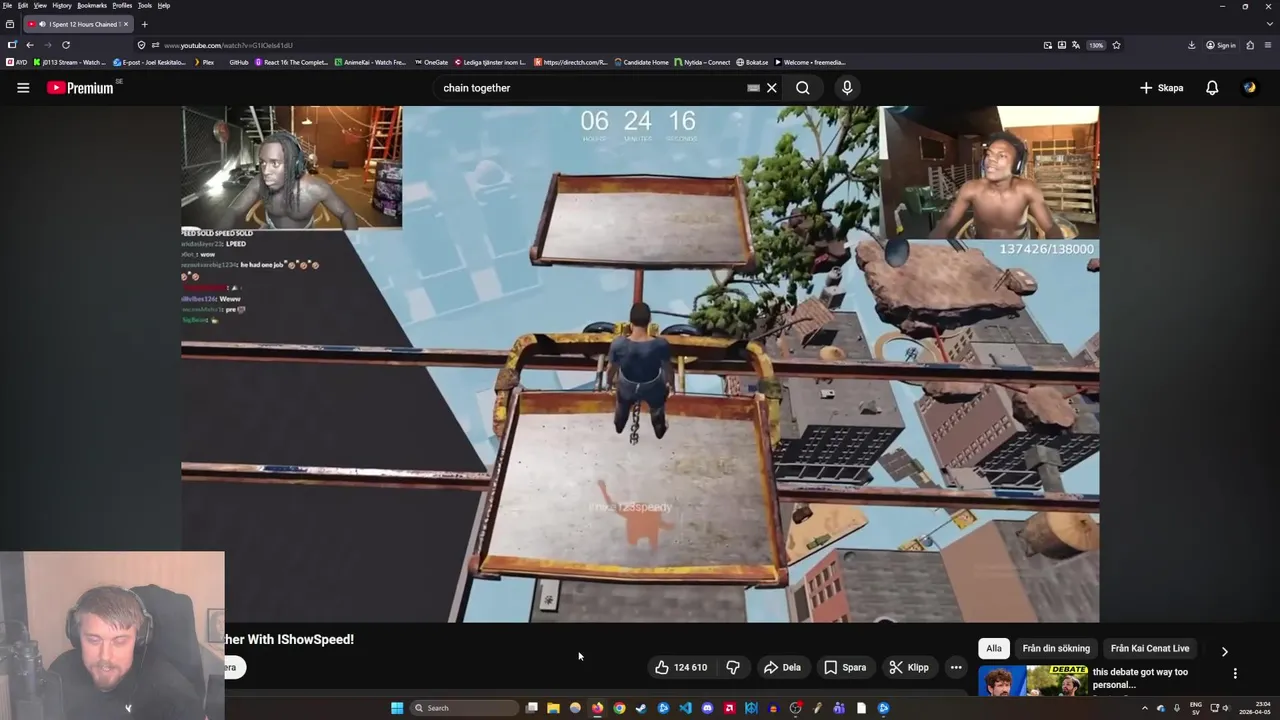
Task: Select the 'Från Kai Cenat Live' chip
Action: pos(1150,648)
